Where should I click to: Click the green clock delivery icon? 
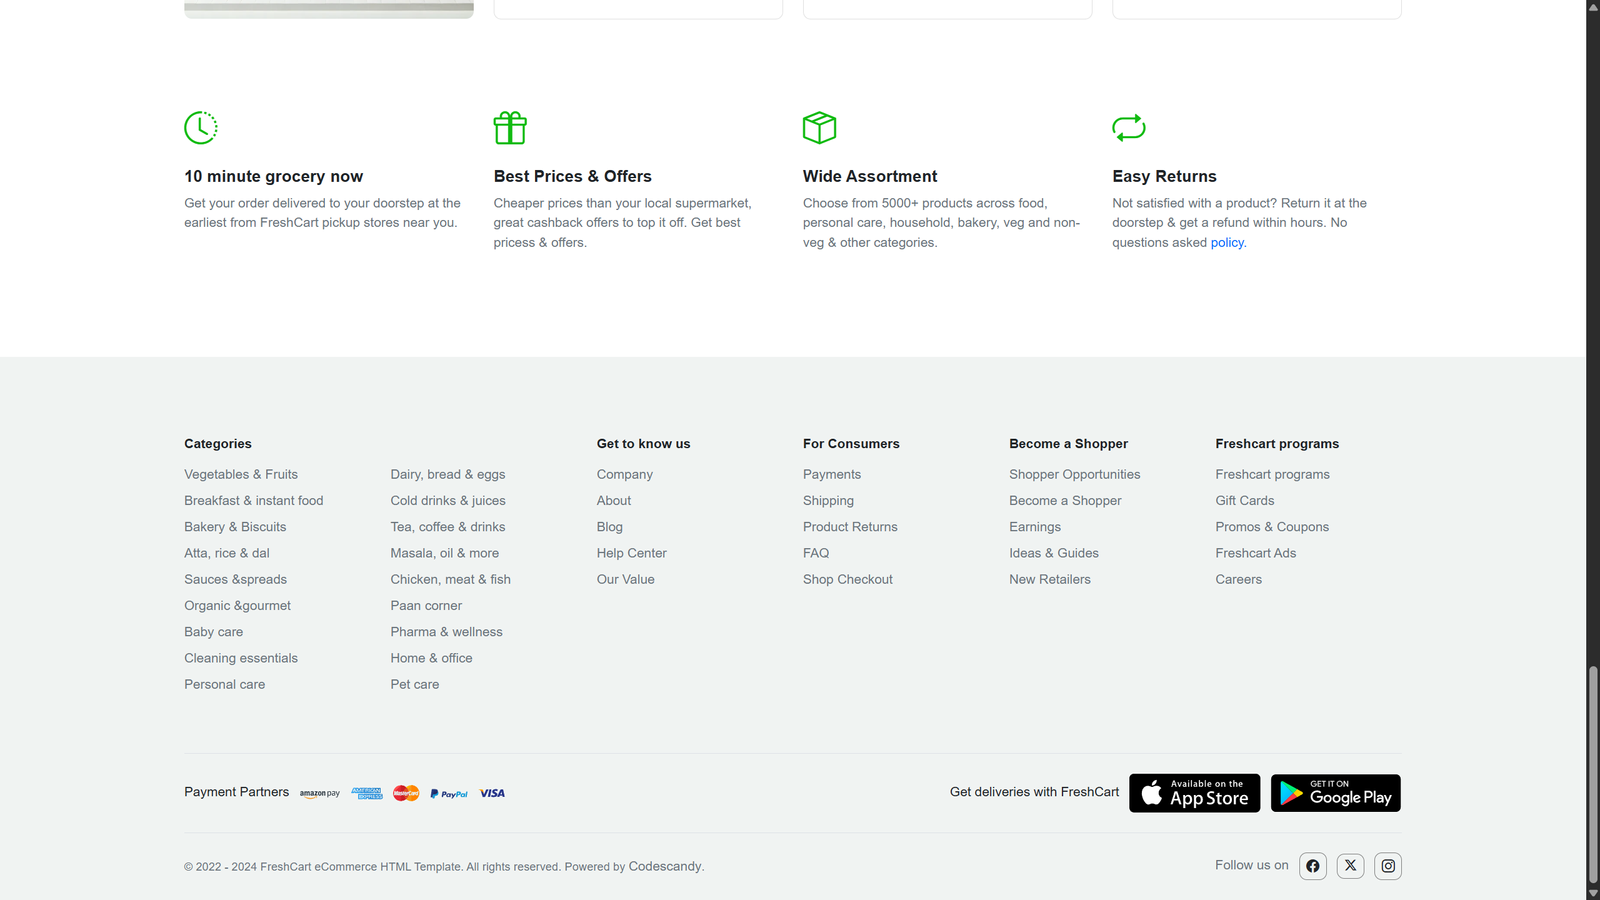[201, 128]
